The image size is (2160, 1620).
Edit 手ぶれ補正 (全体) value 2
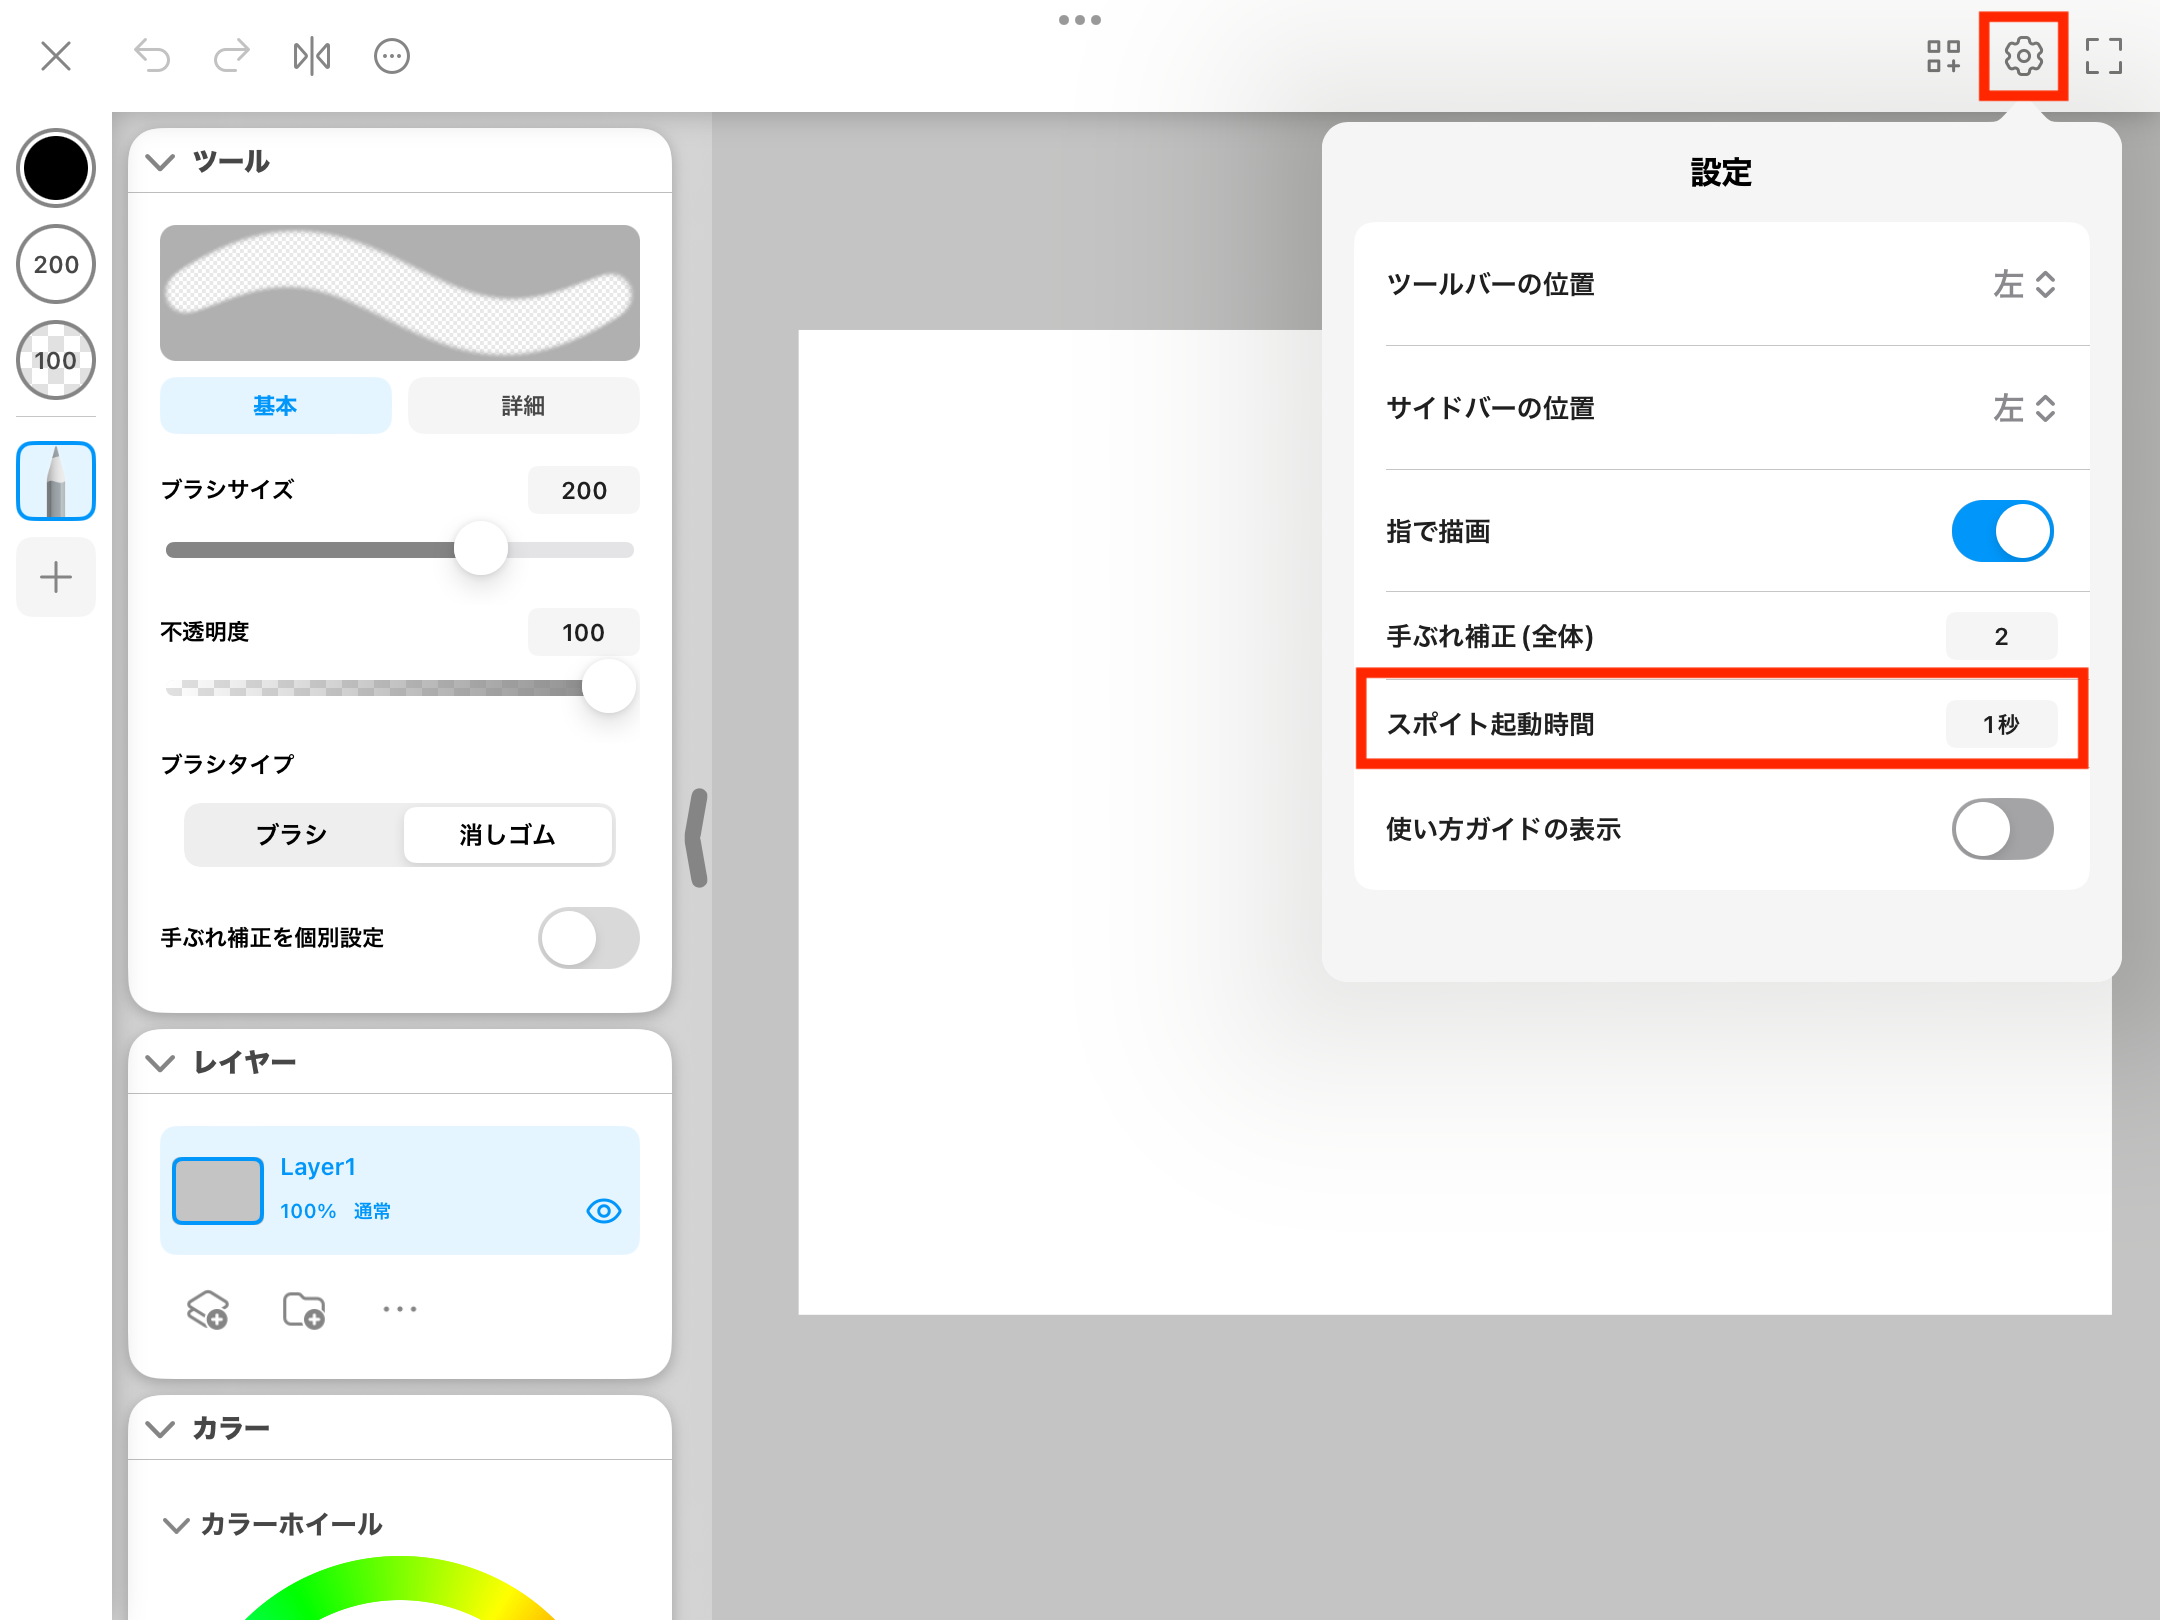2001,636
